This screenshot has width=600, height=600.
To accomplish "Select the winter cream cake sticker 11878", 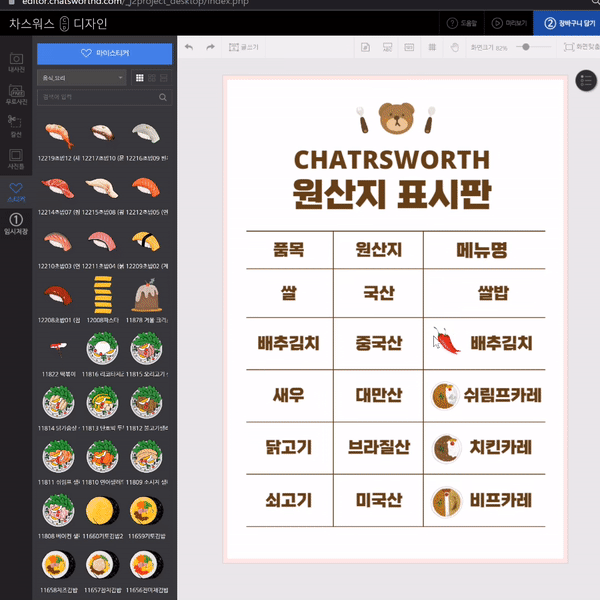I will 147,295.
